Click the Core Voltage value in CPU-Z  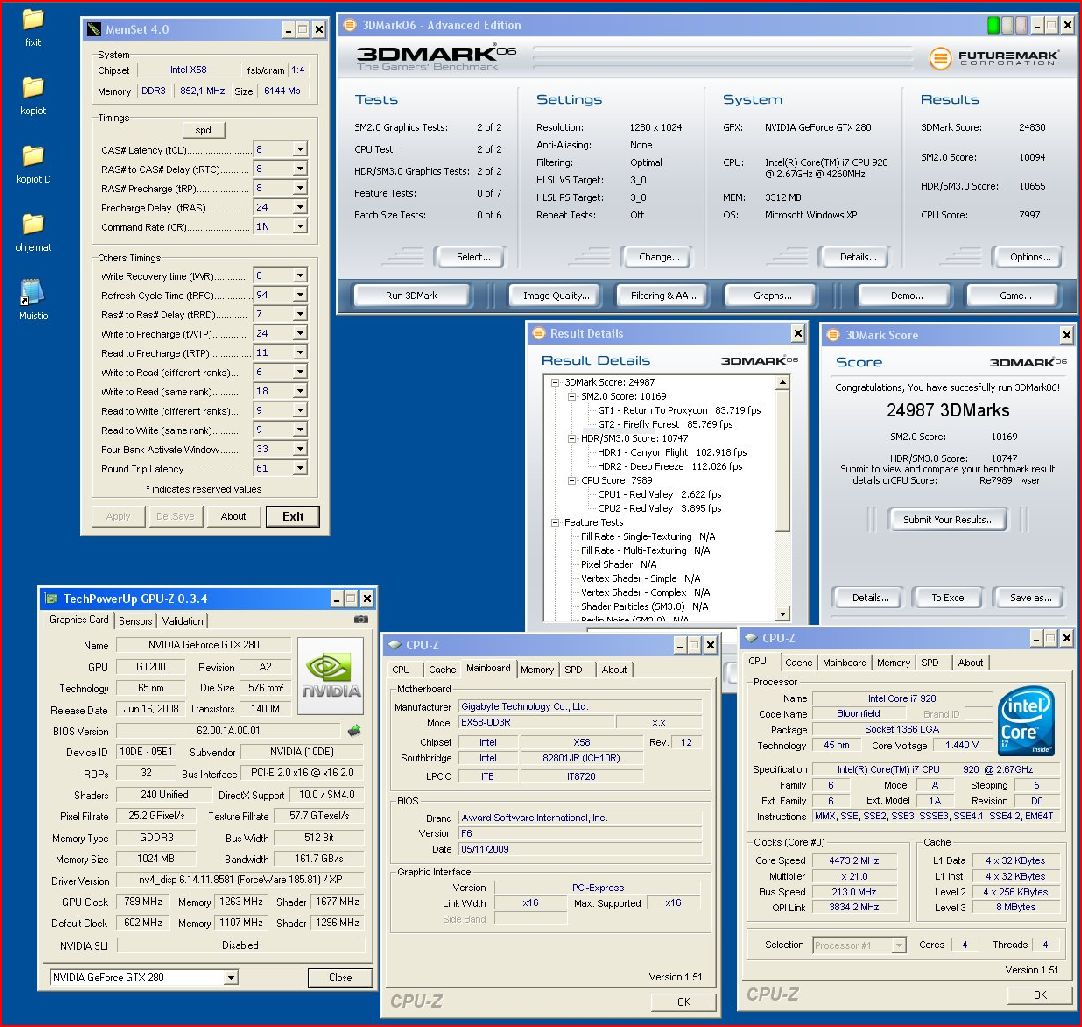[x=961, y=745]
